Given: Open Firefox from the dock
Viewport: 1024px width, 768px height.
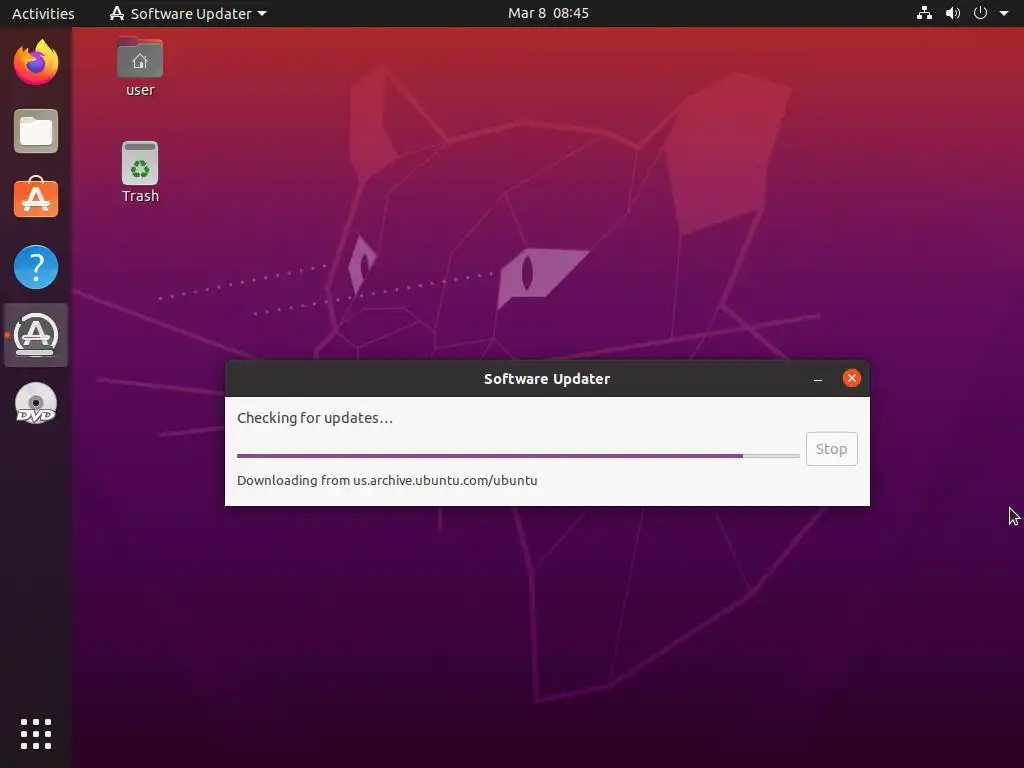Looking at the screenshot, I should (36, 63).
